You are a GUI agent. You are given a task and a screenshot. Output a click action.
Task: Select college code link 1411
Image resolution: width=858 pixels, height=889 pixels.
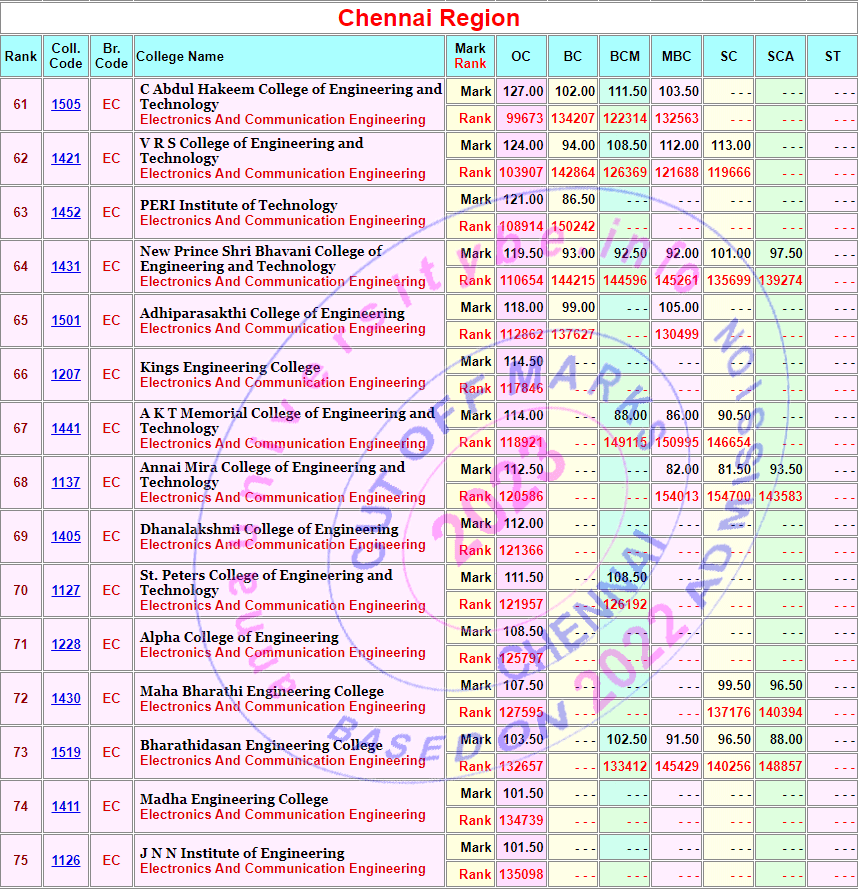(x=66, y=806)
